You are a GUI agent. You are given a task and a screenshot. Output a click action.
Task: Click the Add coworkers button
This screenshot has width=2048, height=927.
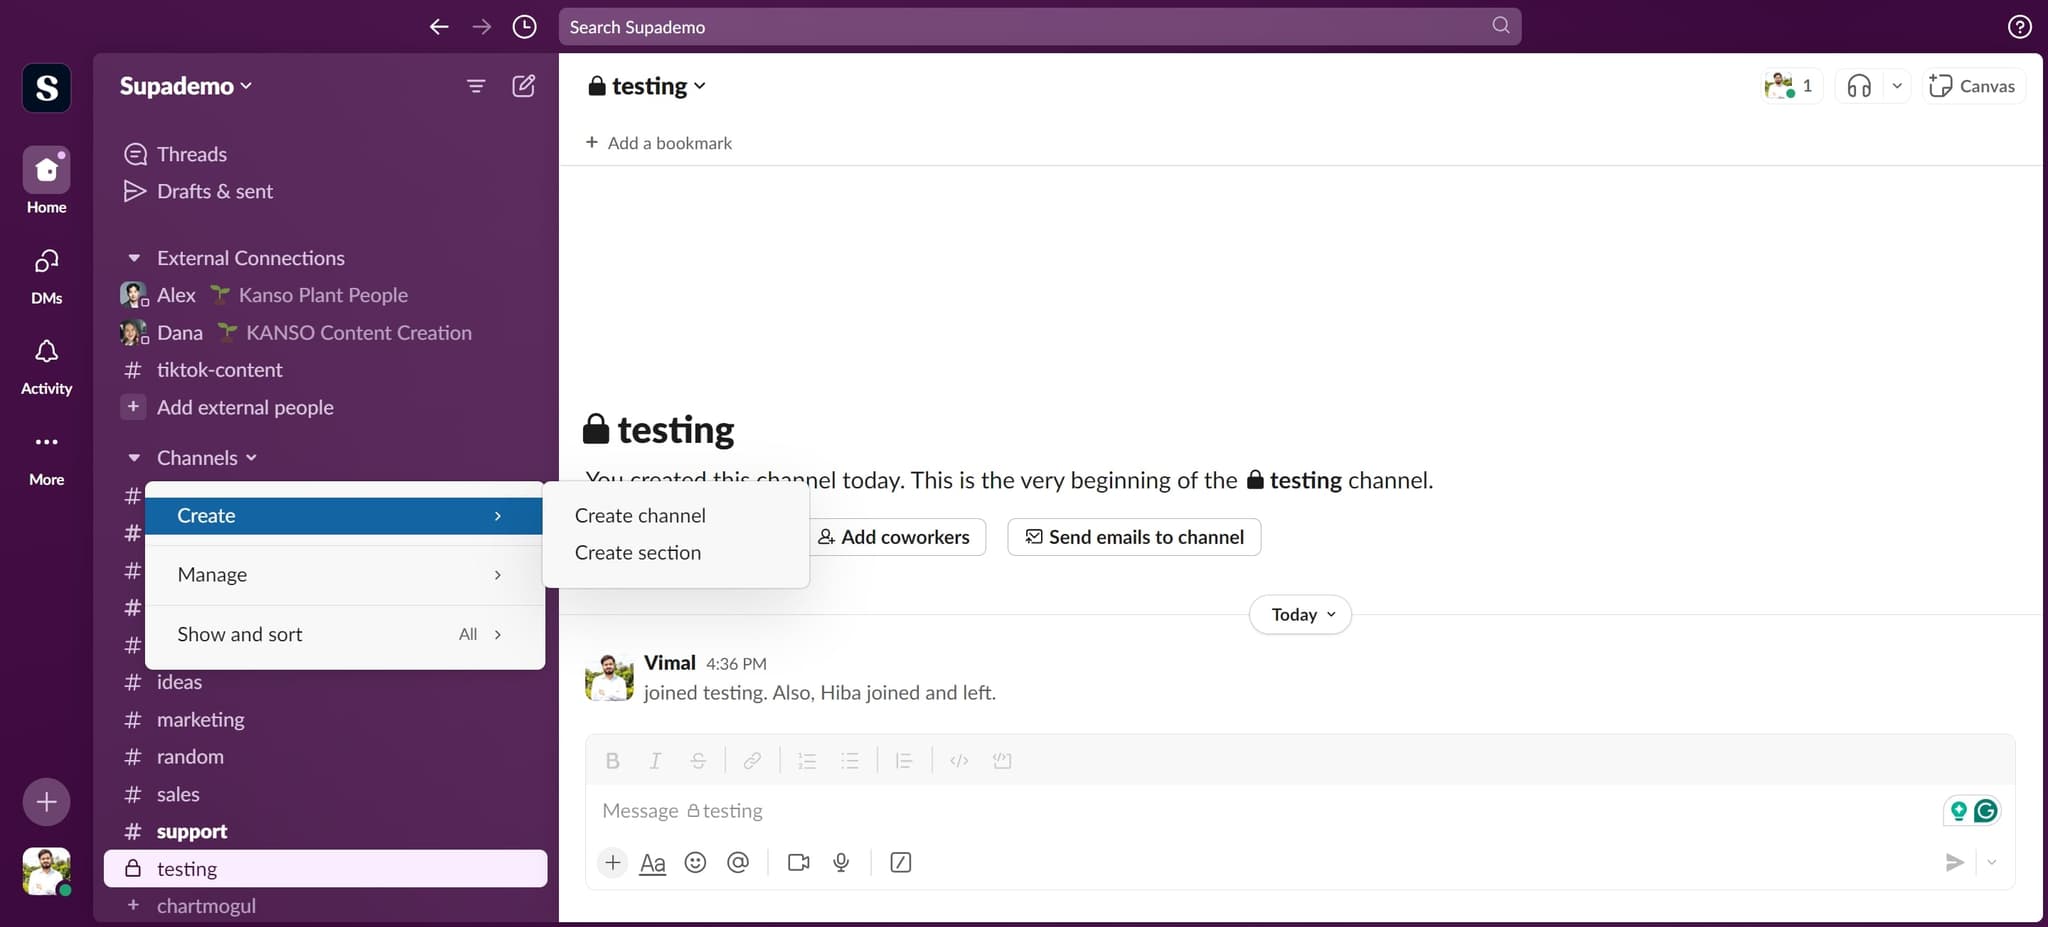click(895, 537)
